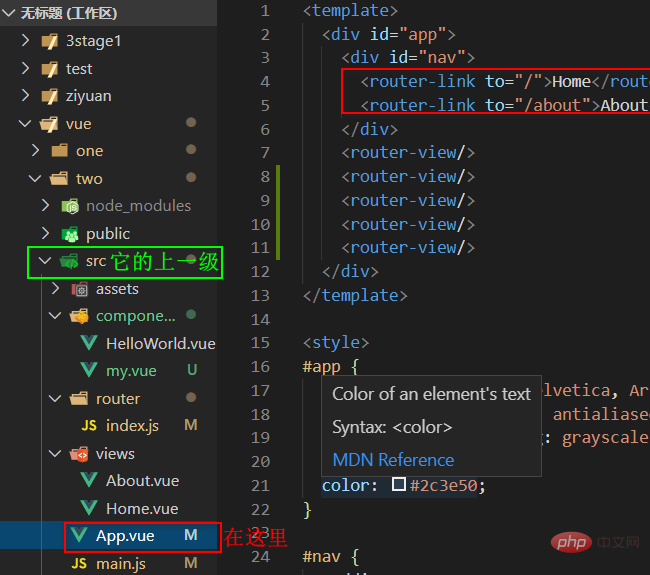Click the views folder icon
Image resolution: width=650 pixels, height=575 pixels.
pyautogui.click(x=79, y=454)
